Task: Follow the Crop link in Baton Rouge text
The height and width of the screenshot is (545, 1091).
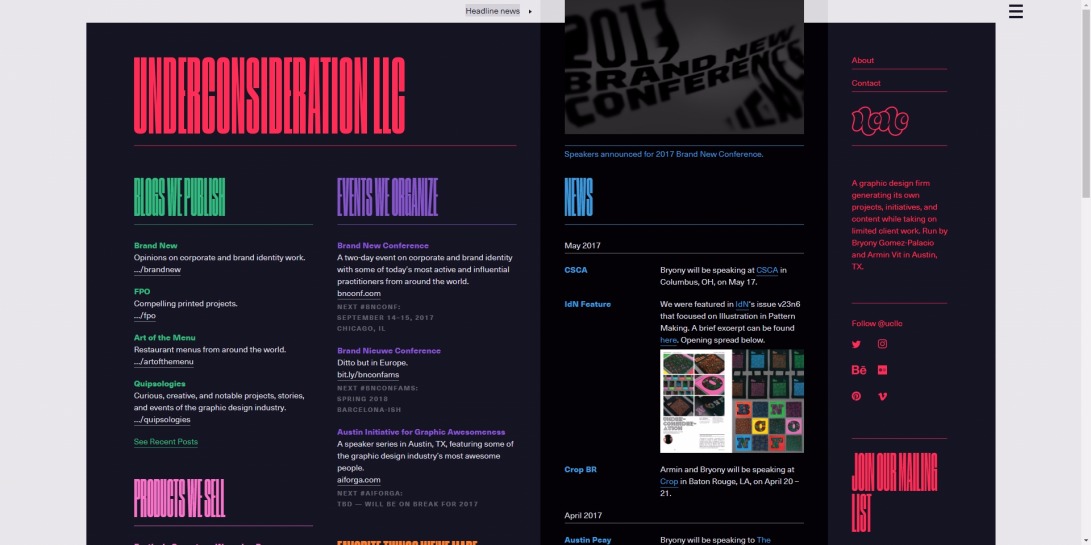Action: 669,482
